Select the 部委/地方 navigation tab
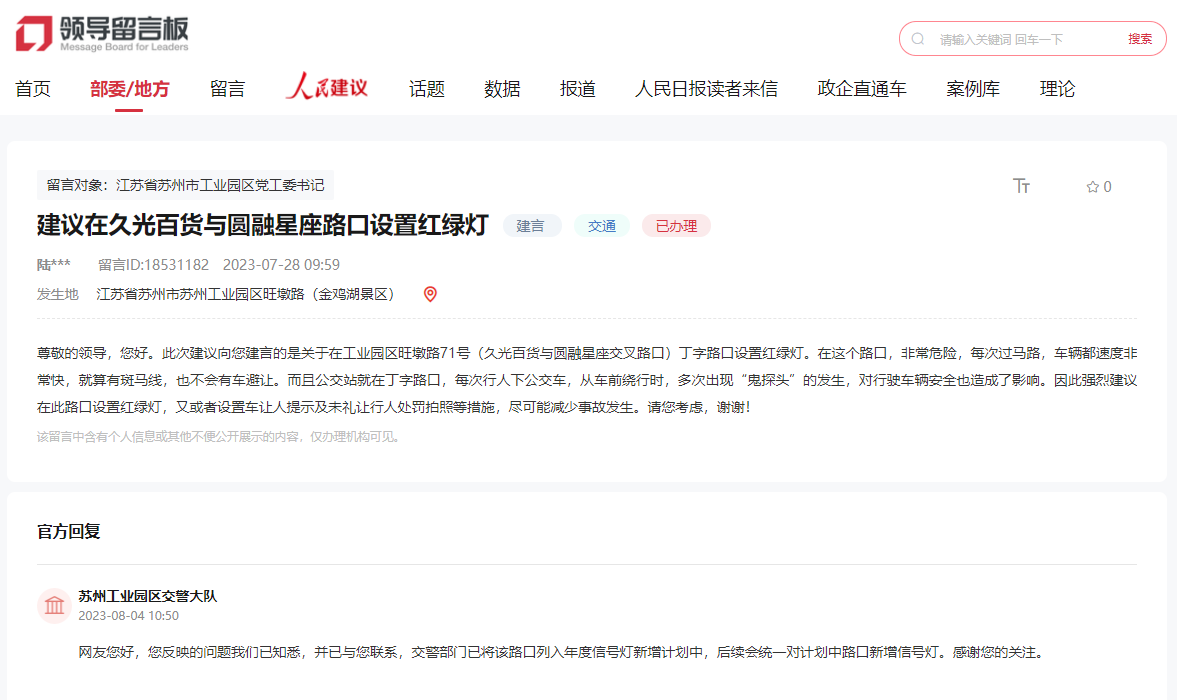 point(130,89)
